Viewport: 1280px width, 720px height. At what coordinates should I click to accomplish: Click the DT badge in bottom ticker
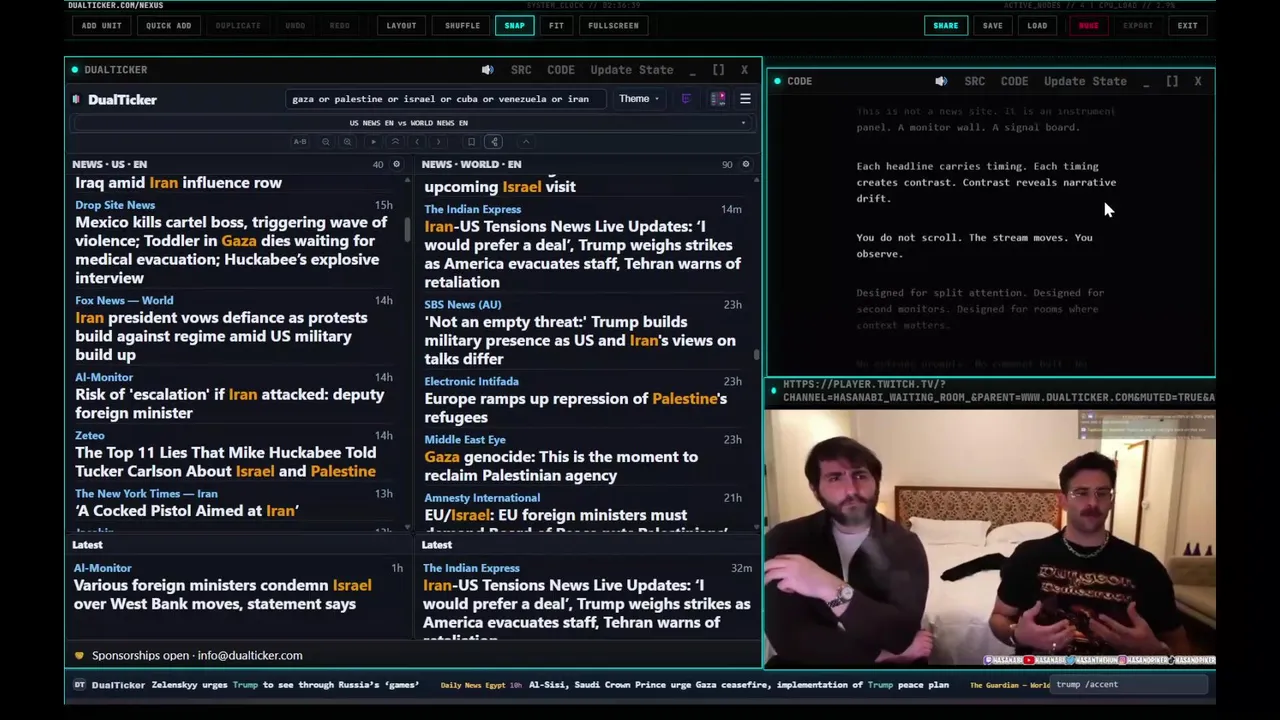point(79,685)
